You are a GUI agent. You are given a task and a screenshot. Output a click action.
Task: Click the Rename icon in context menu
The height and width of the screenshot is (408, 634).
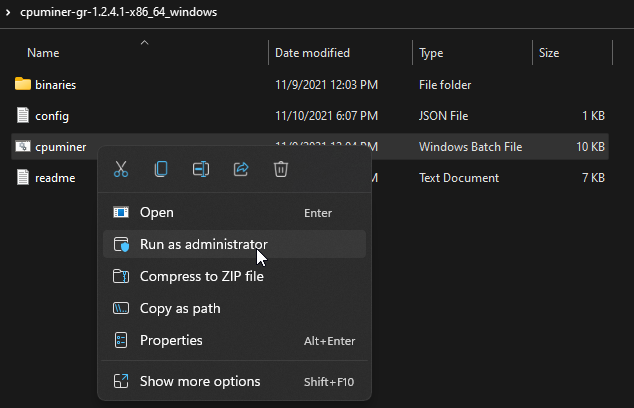tap(201, 169)
